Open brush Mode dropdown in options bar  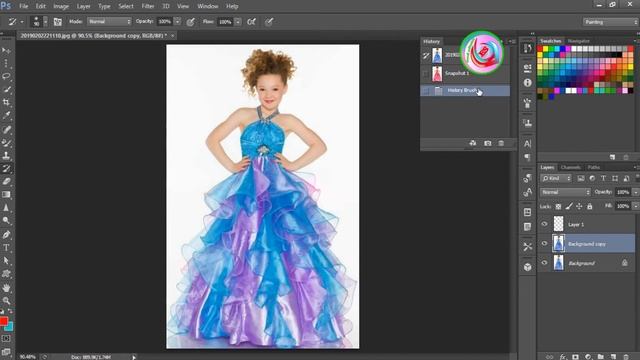tap(109, 22)
